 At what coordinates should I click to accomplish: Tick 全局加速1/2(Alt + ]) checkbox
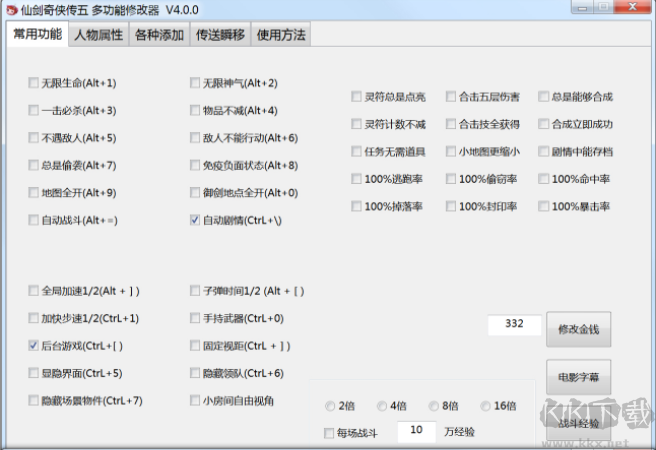pyautogui.click(x=33, y=290)
